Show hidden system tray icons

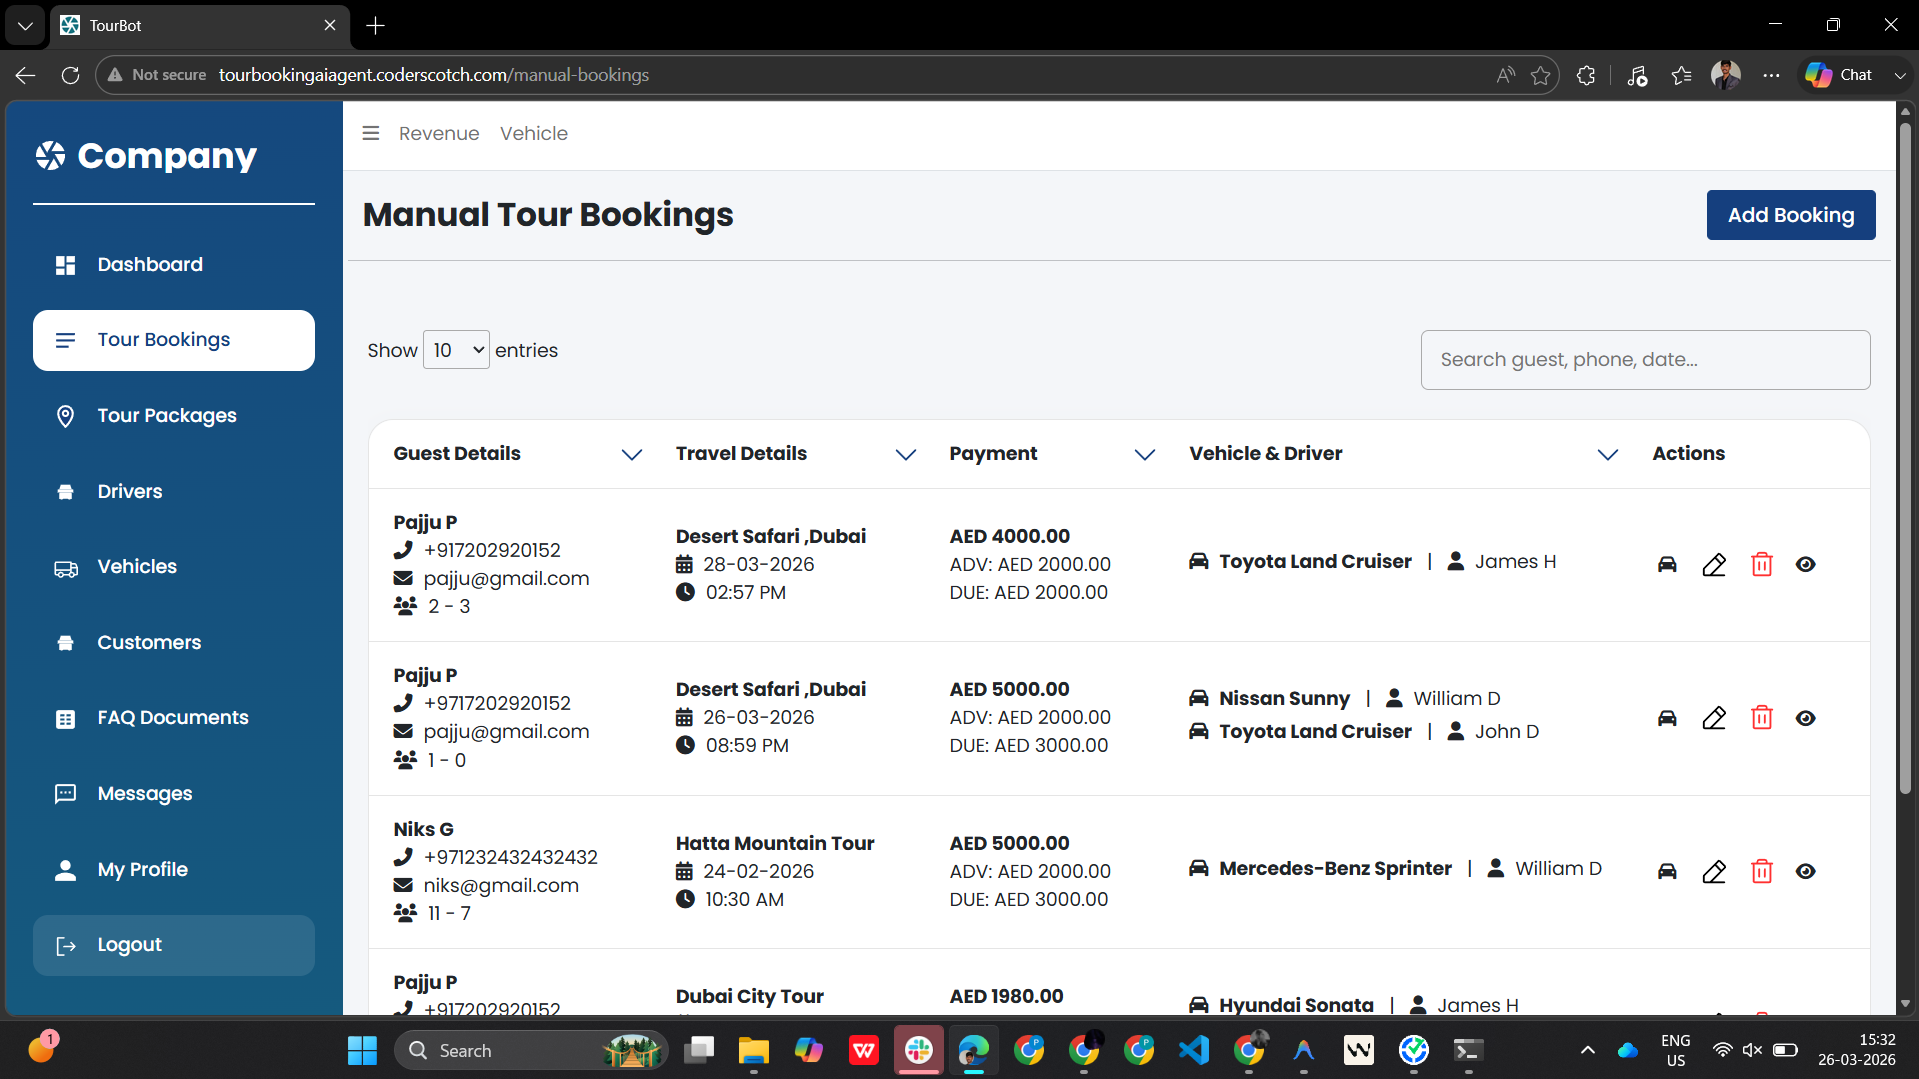[x=1587, y=1050]
